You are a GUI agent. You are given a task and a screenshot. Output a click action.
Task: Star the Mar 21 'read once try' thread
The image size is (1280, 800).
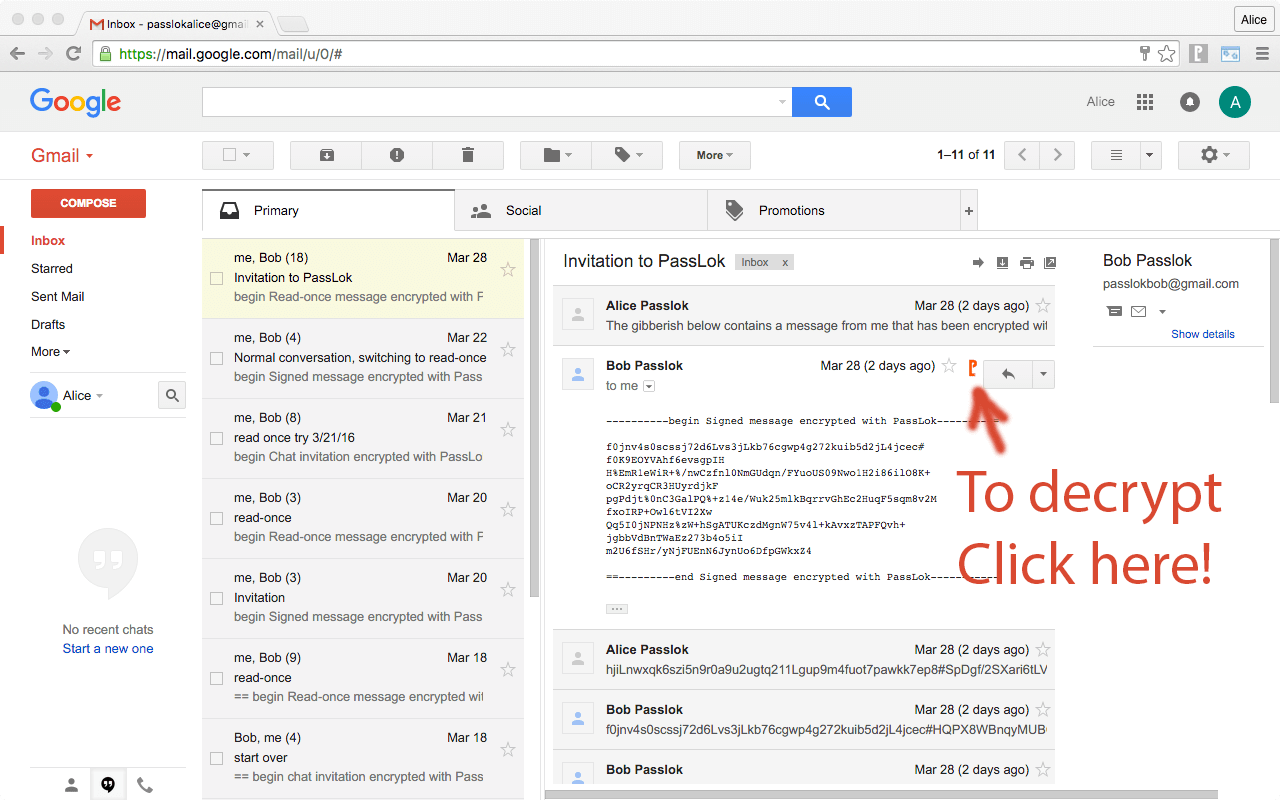click(508, 429)
